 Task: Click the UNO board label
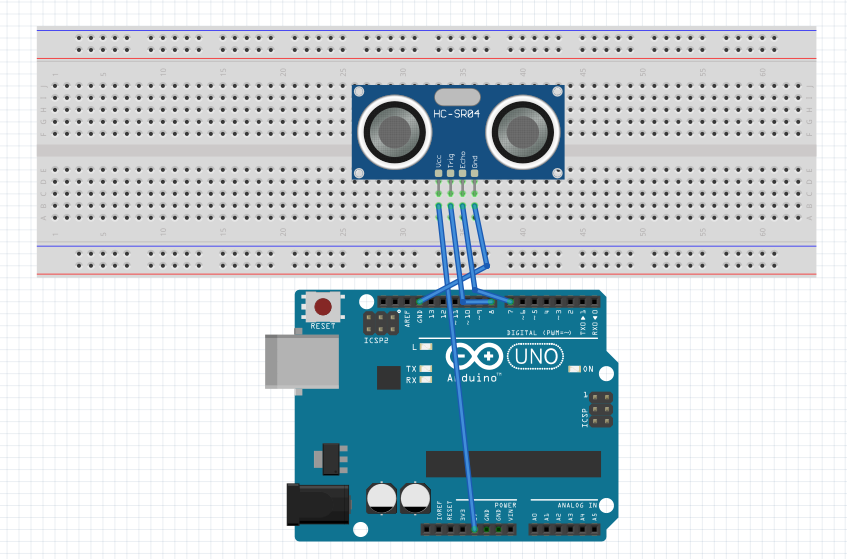tap(535, 357)
